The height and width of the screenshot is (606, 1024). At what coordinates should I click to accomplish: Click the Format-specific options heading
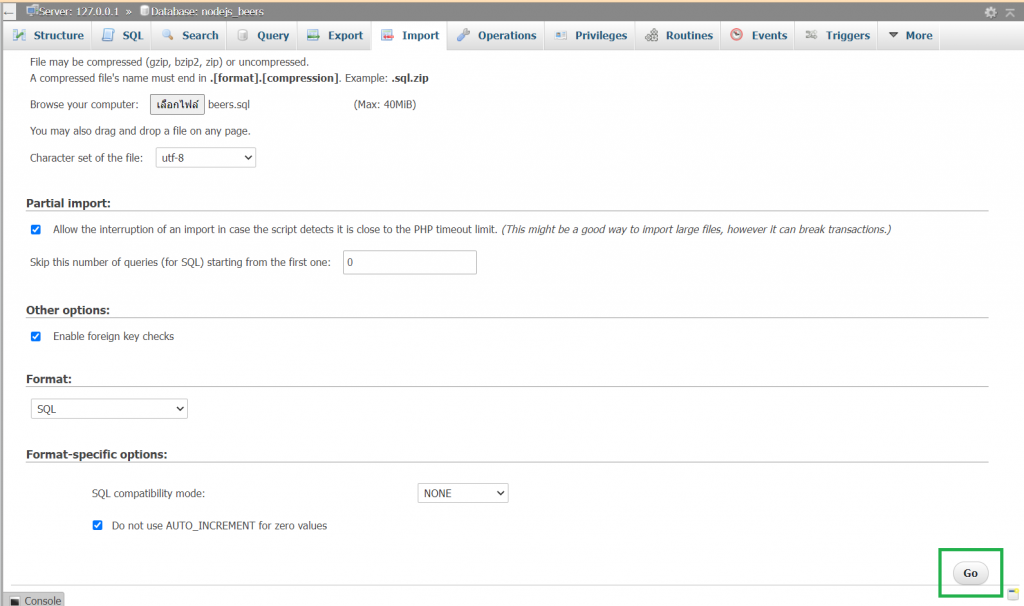click(97, 454)
